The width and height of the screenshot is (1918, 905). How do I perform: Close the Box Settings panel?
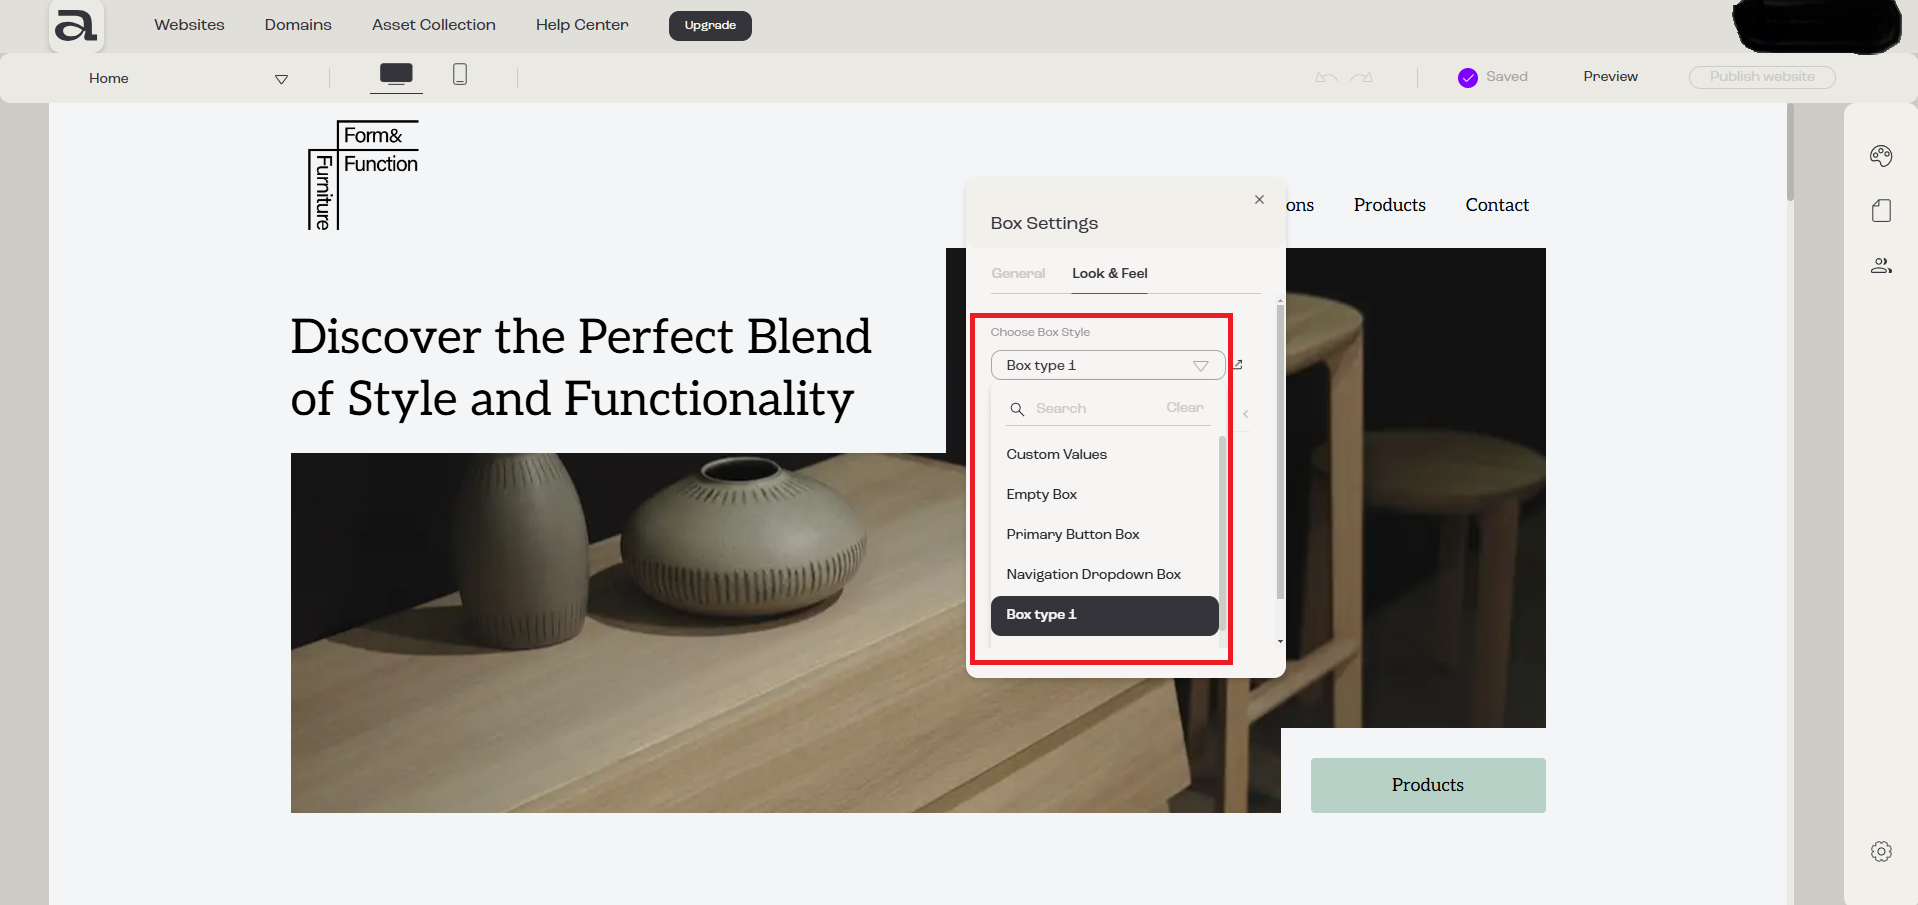[x=1259, y=200]
